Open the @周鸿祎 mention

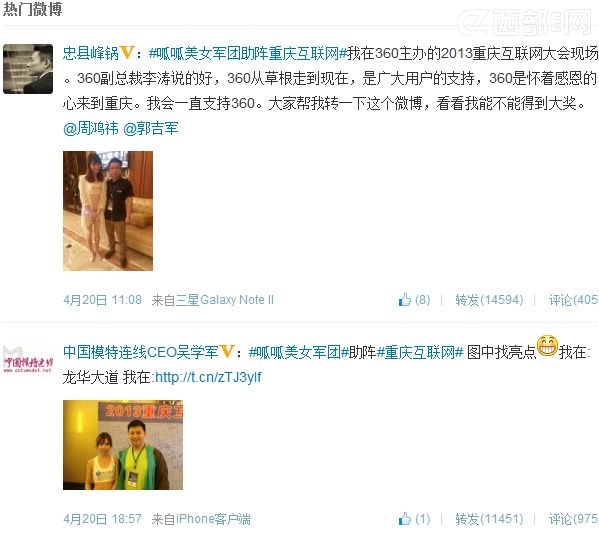91,128
